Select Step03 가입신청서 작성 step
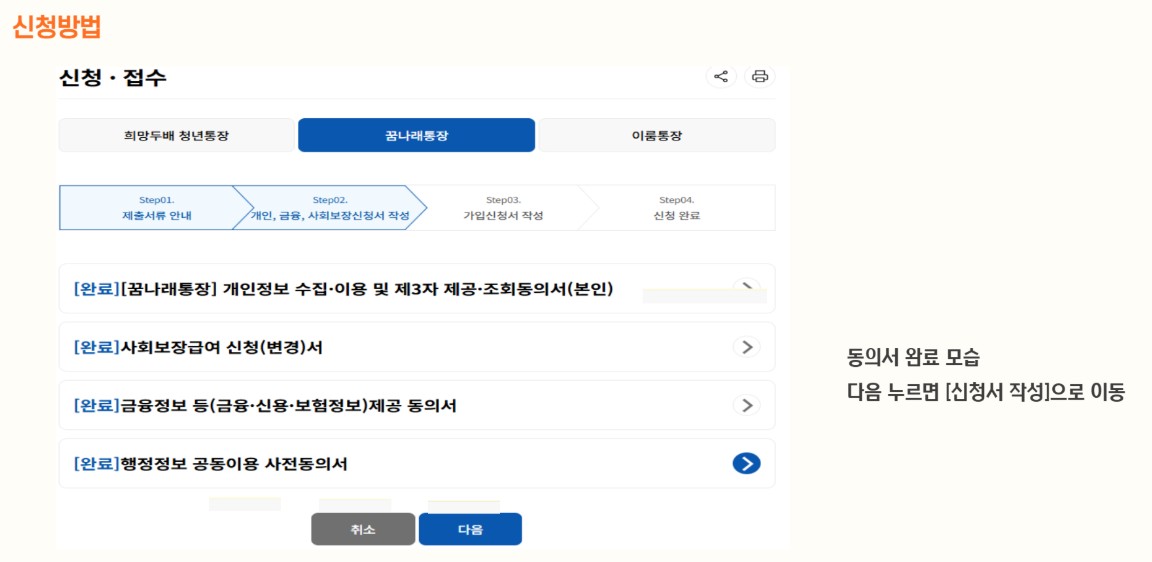 coord(503,208)
